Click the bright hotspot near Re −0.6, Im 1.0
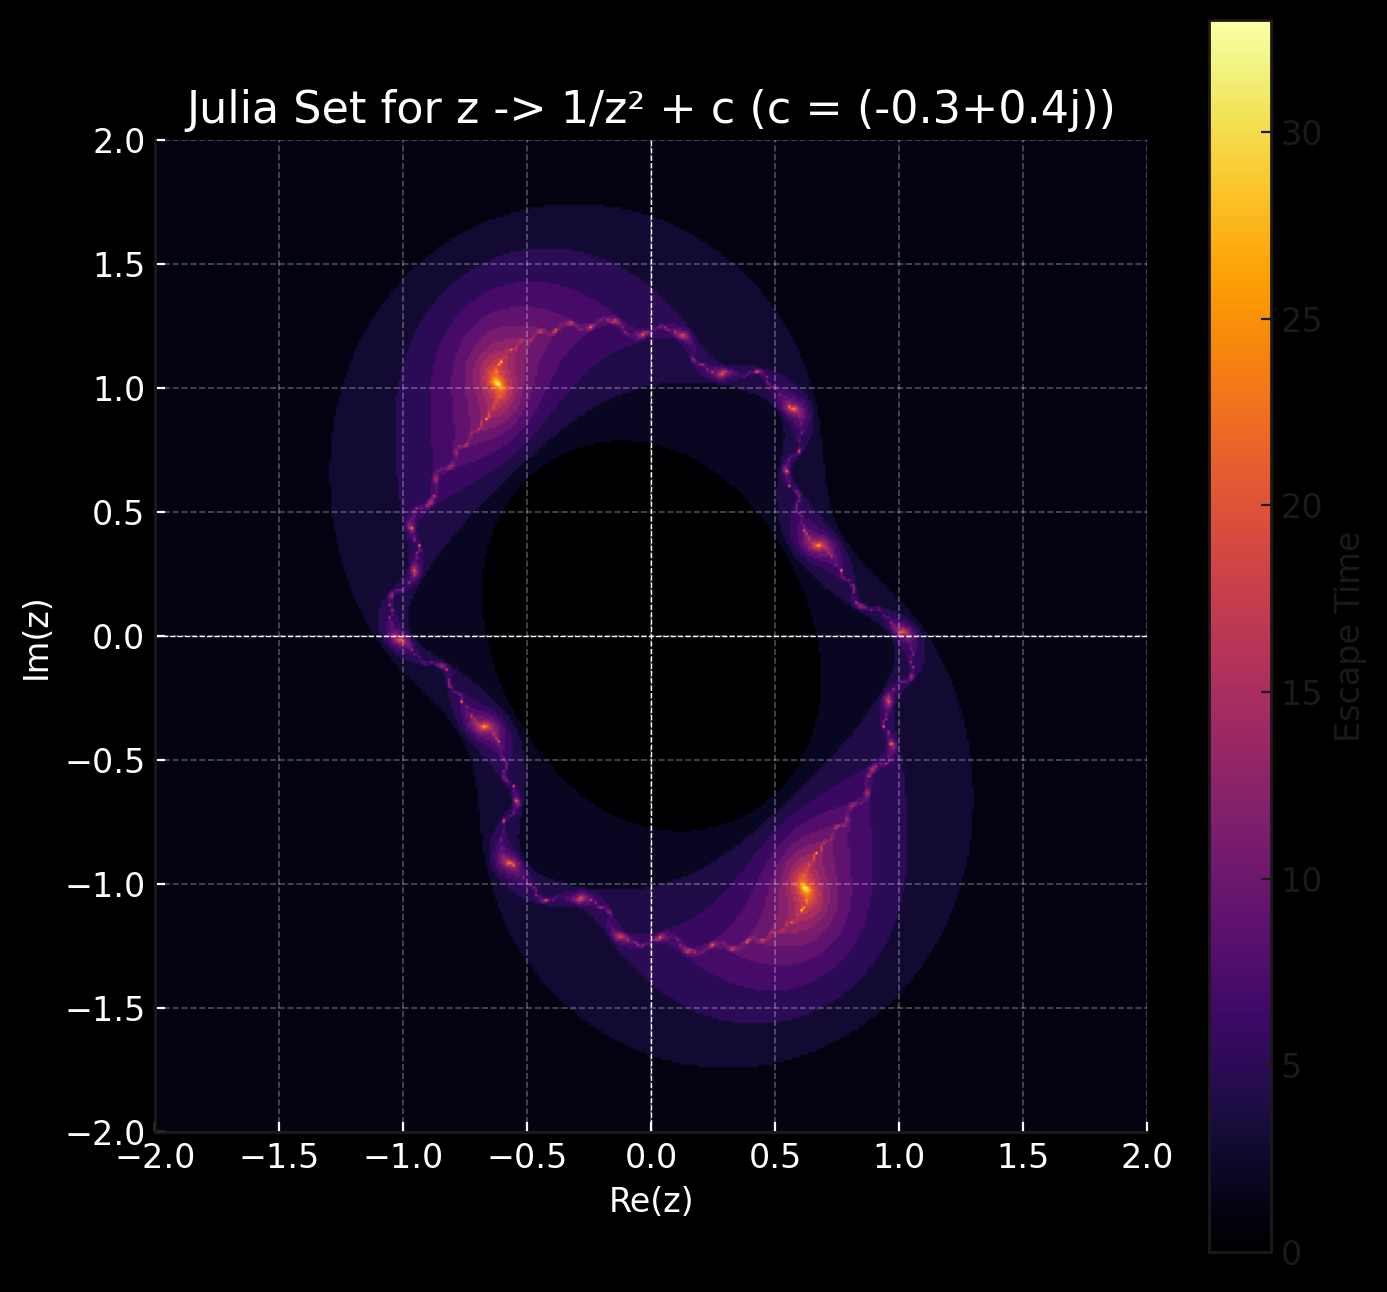 click(x=498, y=383)
